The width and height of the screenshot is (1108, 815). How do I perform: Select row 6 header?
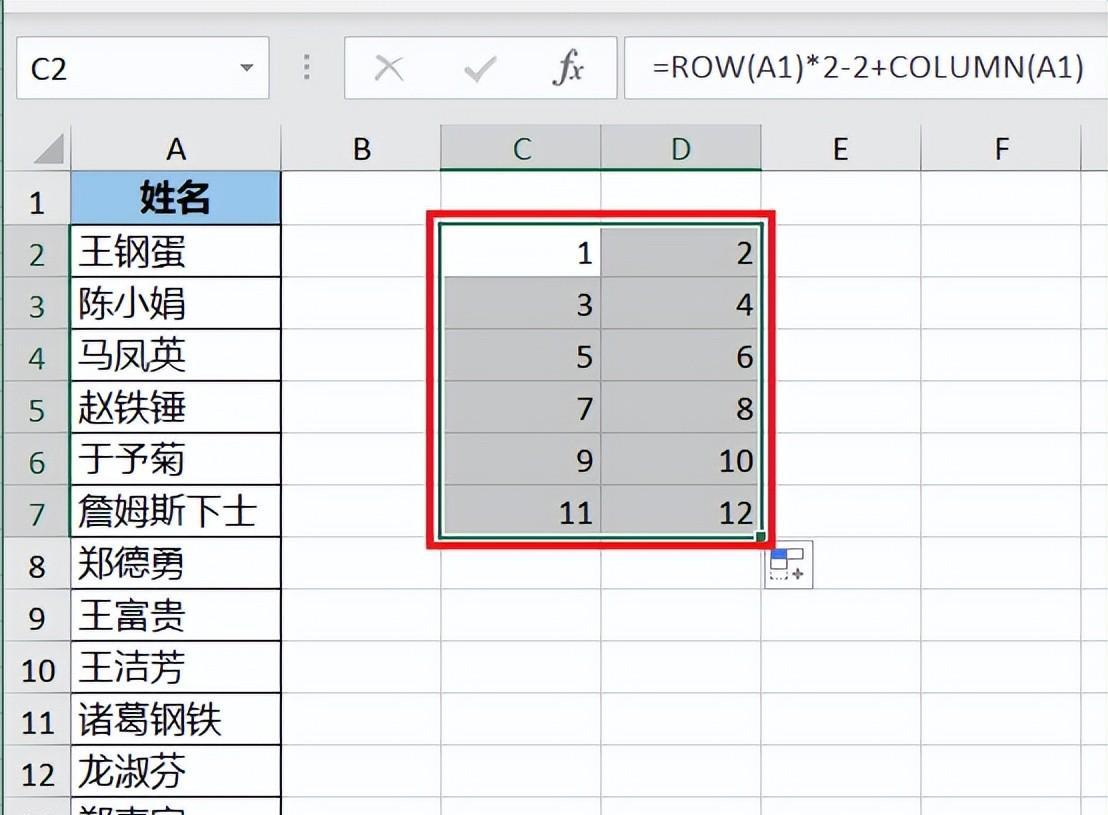point(37,459)
